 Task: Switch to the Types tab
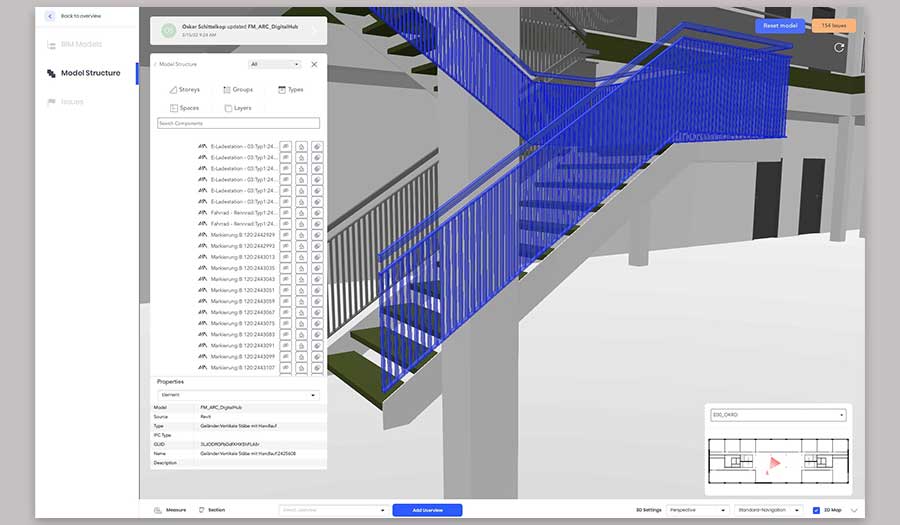pos(290,90)
